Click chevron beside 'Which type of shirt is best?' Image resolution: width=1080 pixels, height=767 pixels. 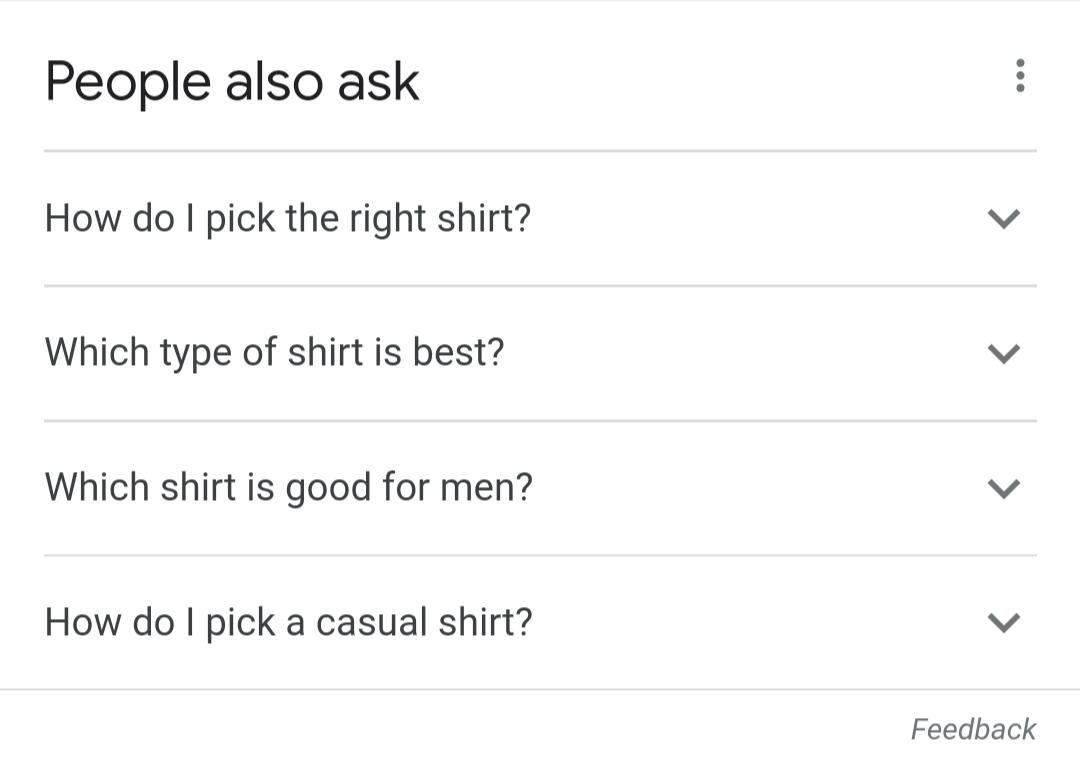(1003, 353)
